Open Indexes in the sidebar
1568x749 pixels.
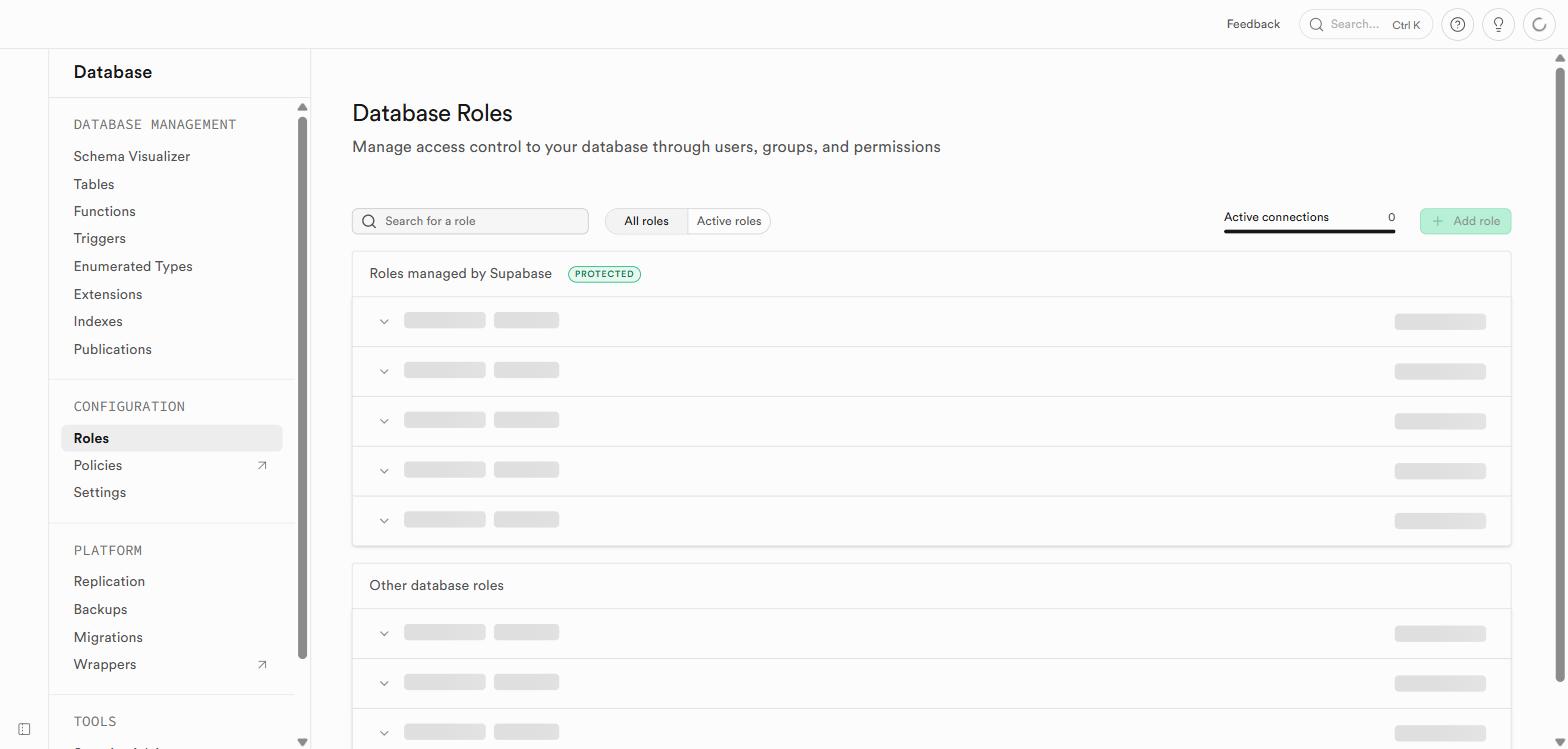point(98,321)
